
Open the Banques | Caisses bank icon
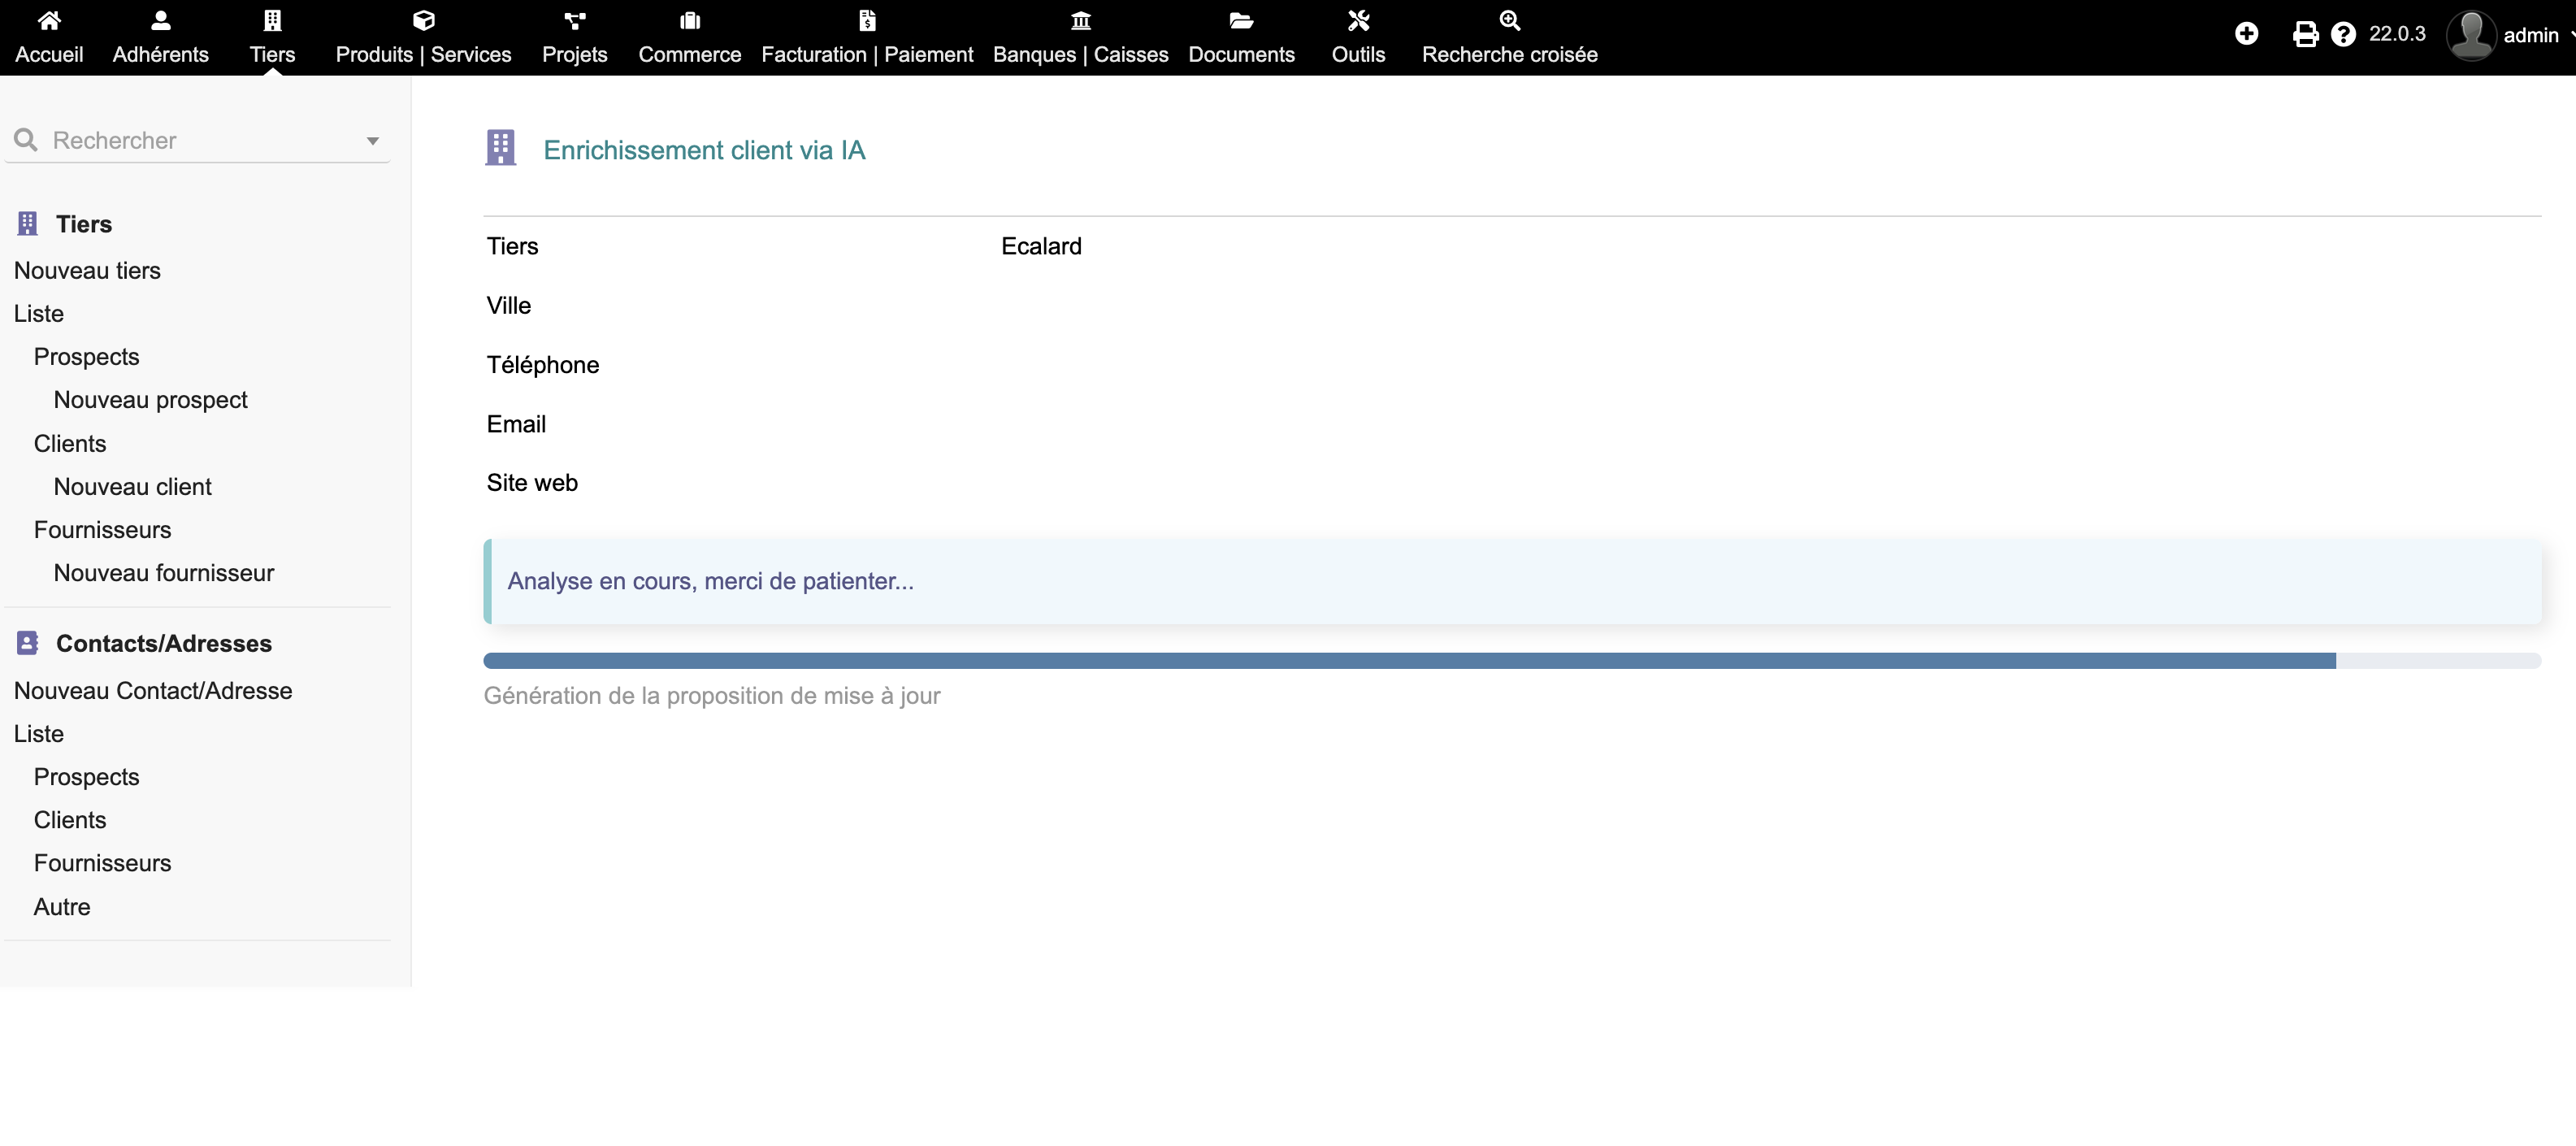click(1080, 20)
